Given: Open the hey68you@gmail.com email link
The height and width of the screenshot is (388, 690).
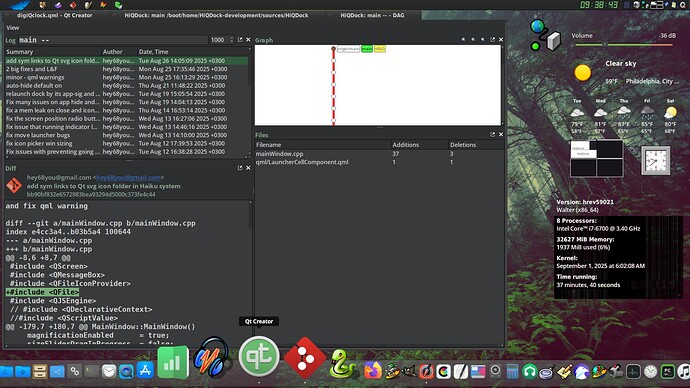Looking at the screenshot, I should click(x=128, y=177).
